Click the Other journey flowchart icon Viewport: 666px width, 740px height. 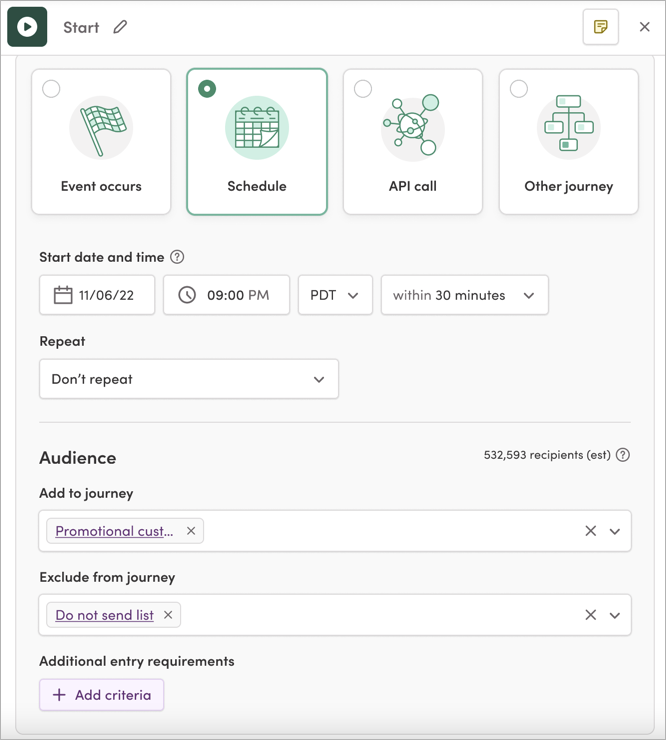(569, 125)
